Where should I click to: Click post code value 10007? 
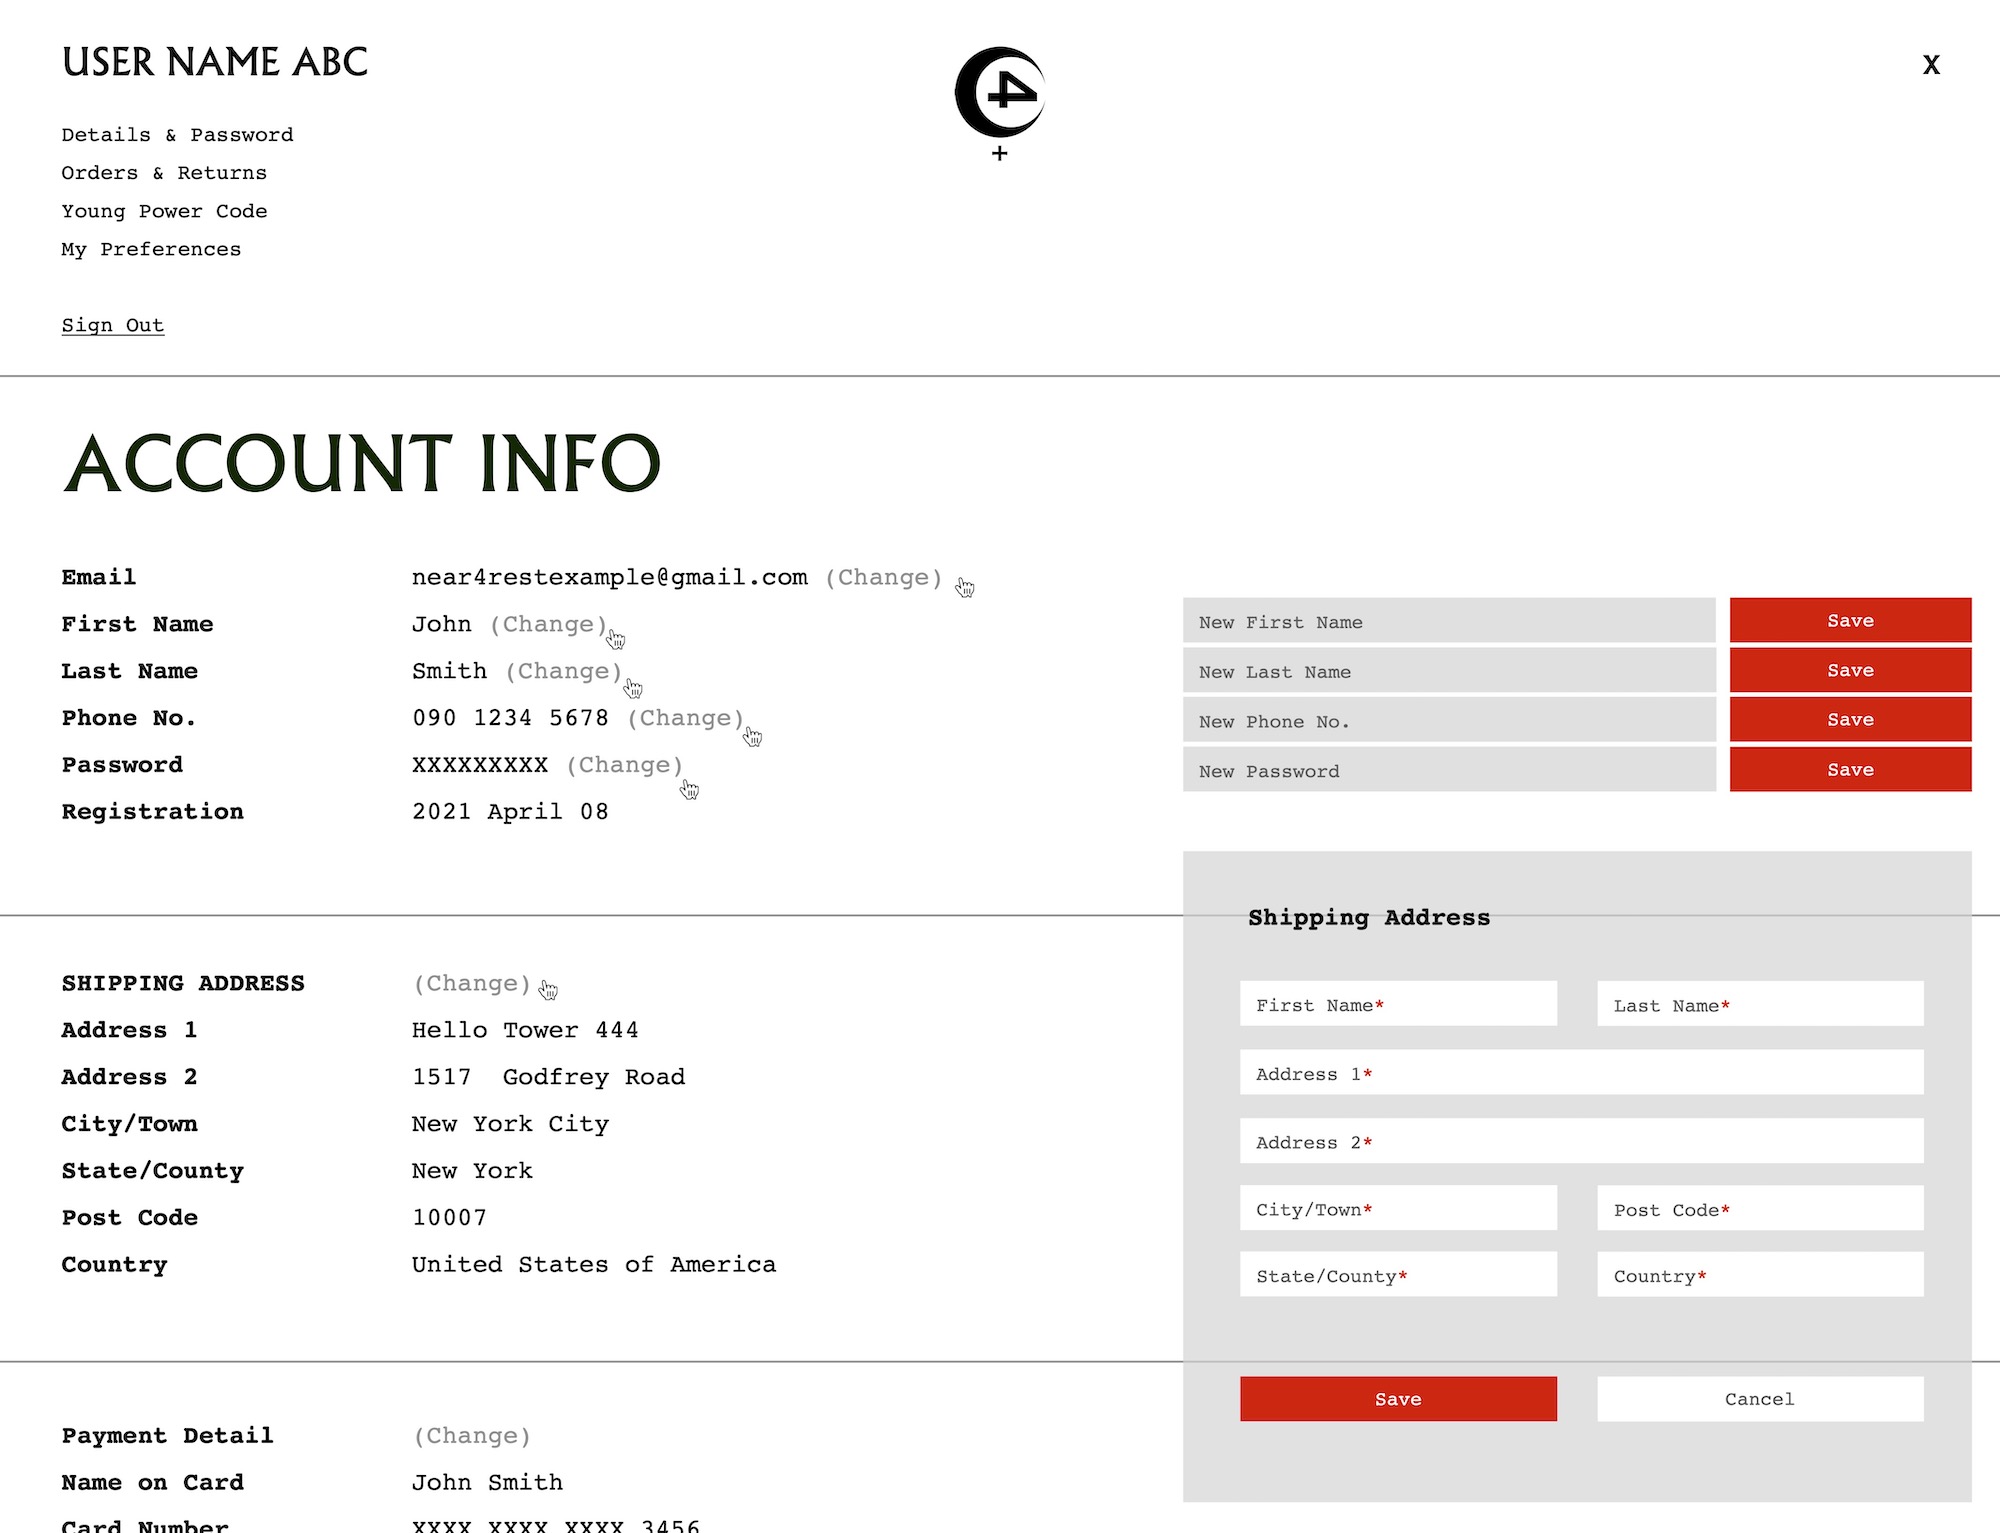pyautogui.click(x=449, y=1218)
